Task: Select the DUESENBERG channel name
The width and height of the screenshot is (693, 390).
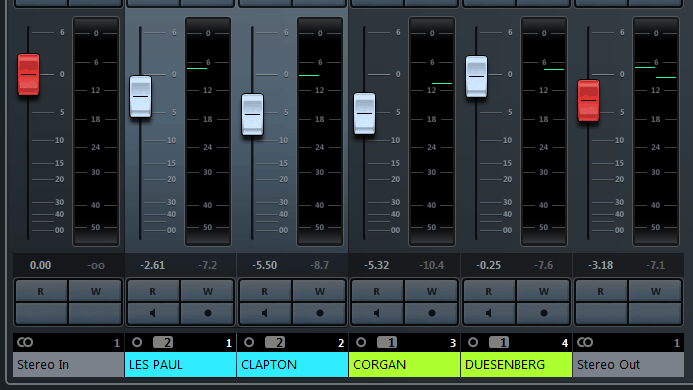Action: 516,364
